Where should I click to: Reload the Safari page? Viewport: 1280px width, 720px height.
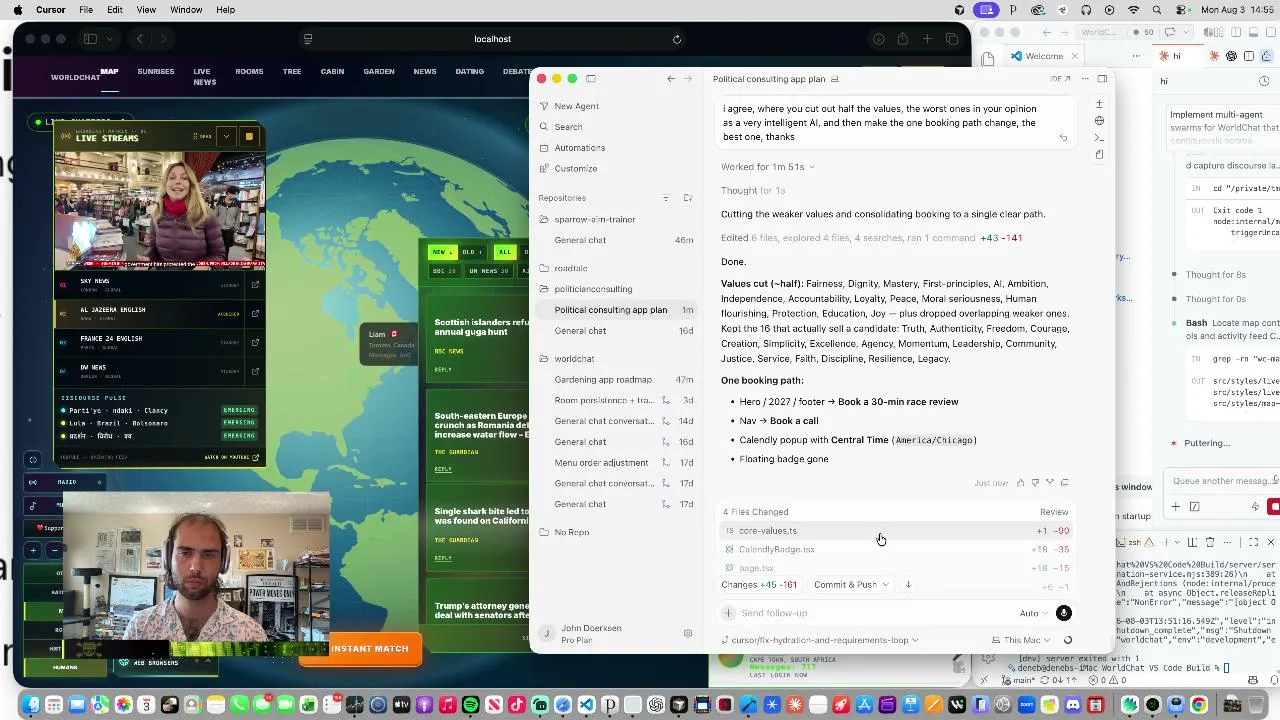coord(677,39)
